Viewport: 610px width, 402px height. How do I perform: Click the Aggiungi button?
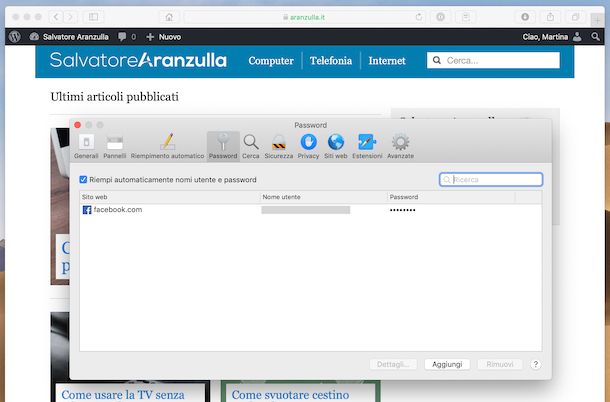click(447, 364)
